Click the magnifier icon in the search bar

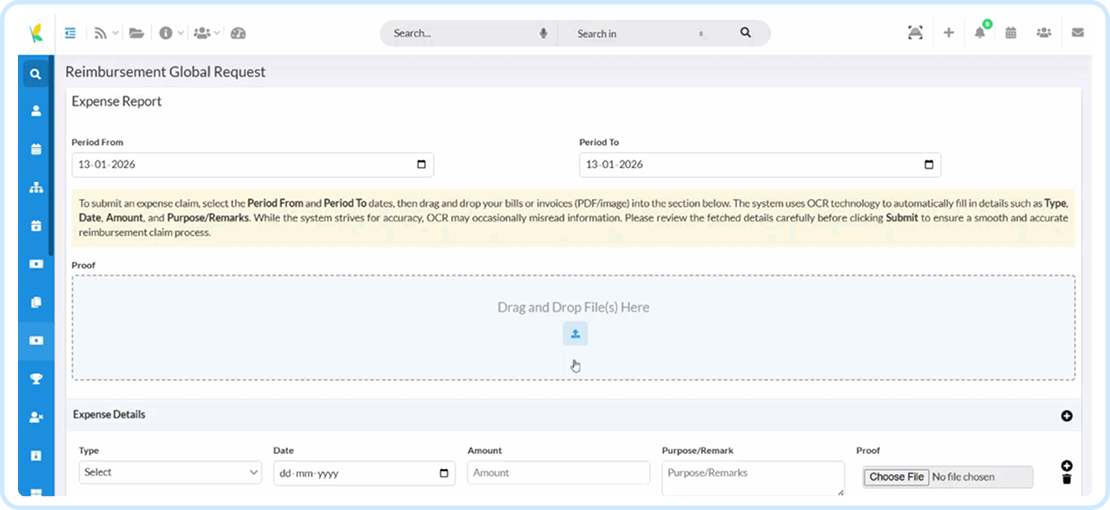[745, 33]
